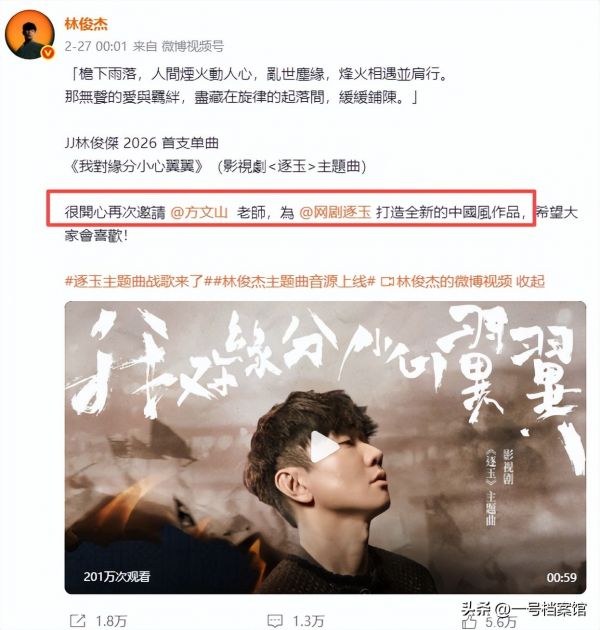Viewport: 600px width, 630px height.
Task: Click the share/repost icon showing 1.8万
Action: tap(77, 621)
